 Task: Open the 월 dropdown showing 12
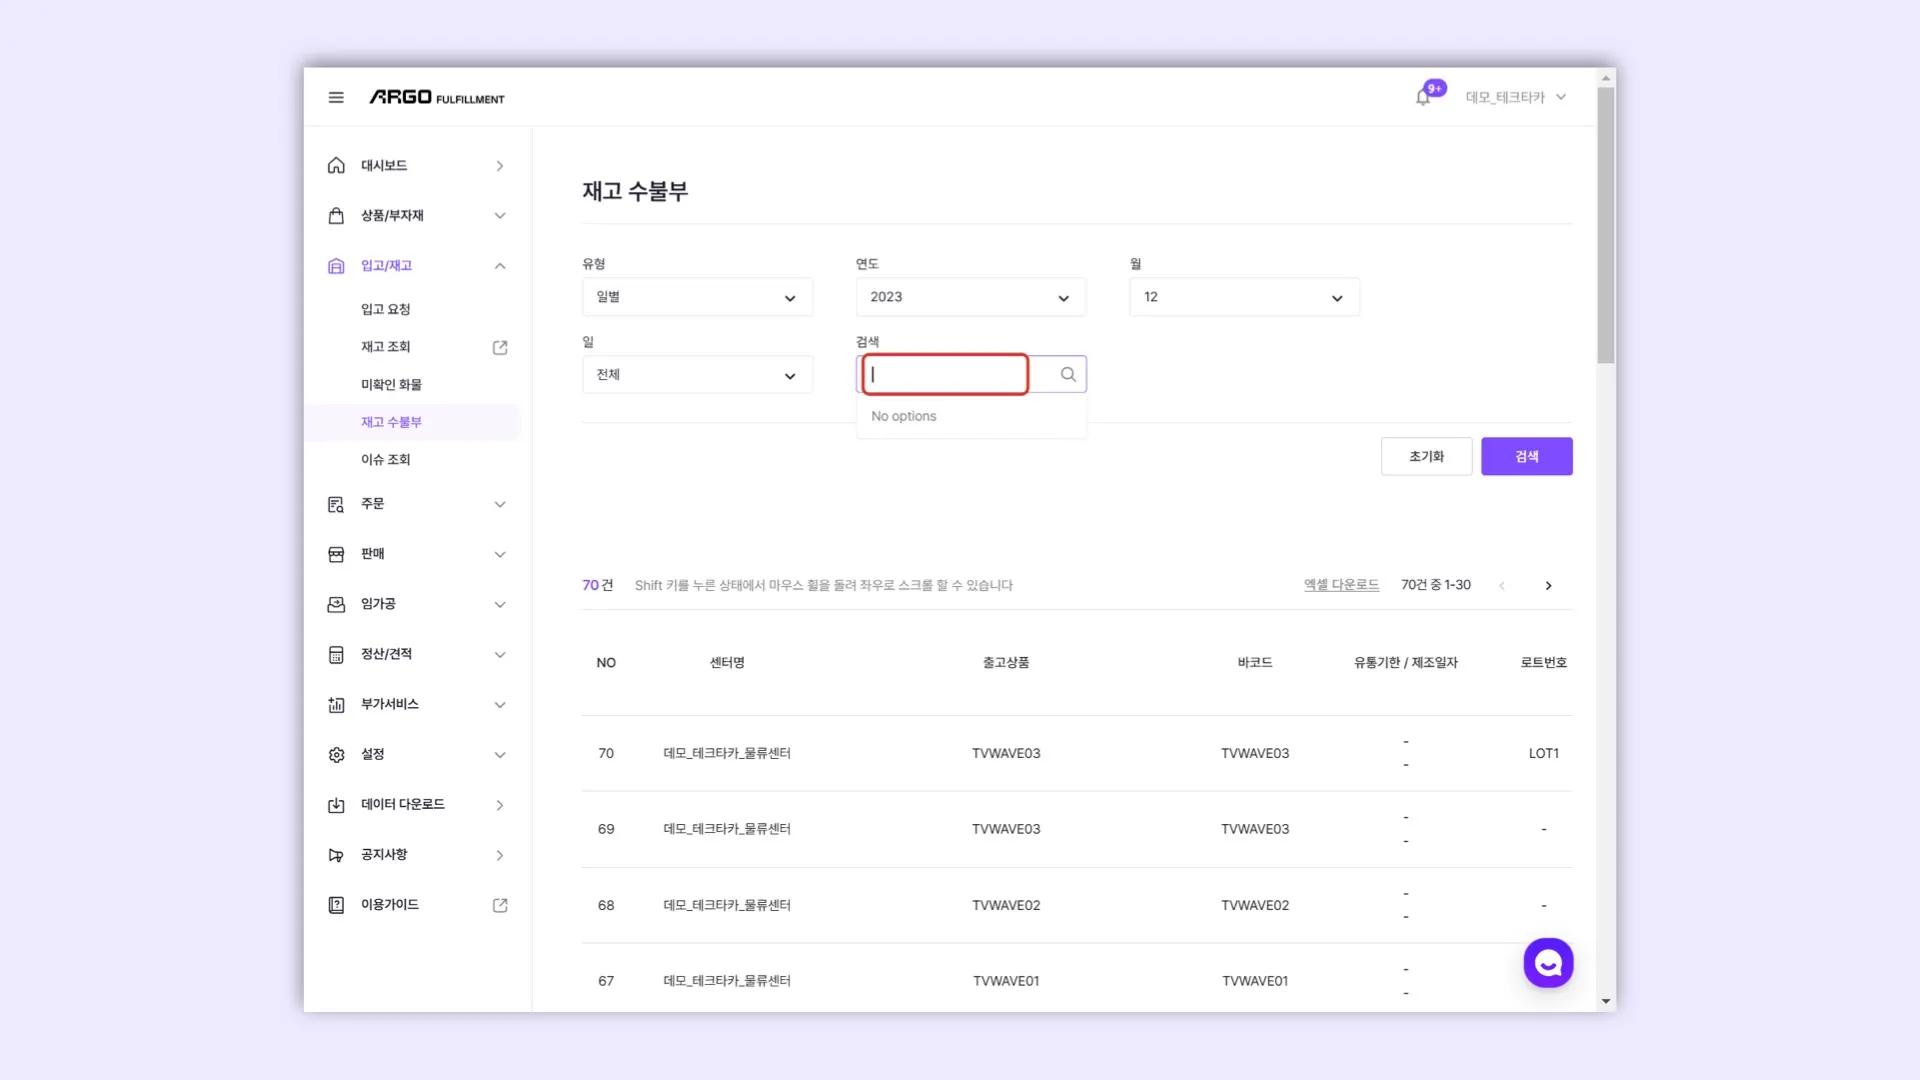pyautogui.click(x=1244, y=297)
